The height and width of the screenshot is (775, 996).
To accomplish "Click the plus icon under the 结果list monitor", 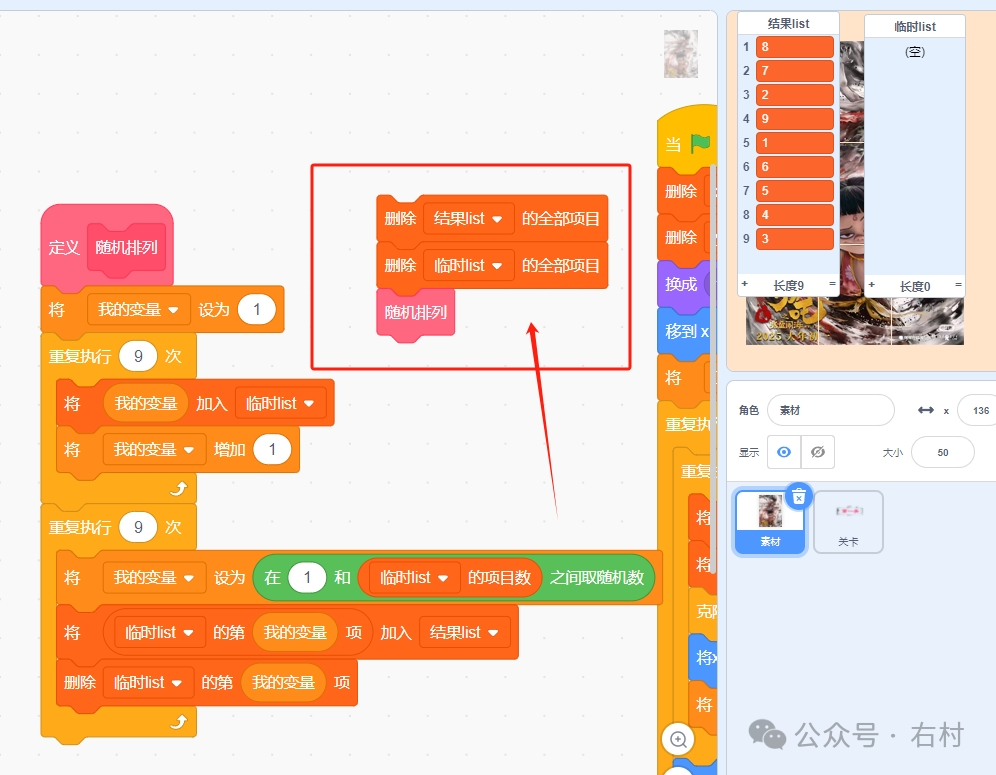I will tap(746, 285).
